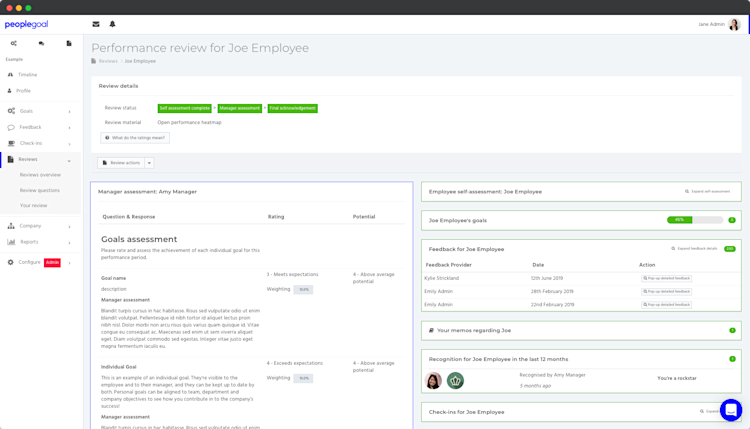Click the Profile person icon
Screen dimensions: 750x429
click(9, 90)
